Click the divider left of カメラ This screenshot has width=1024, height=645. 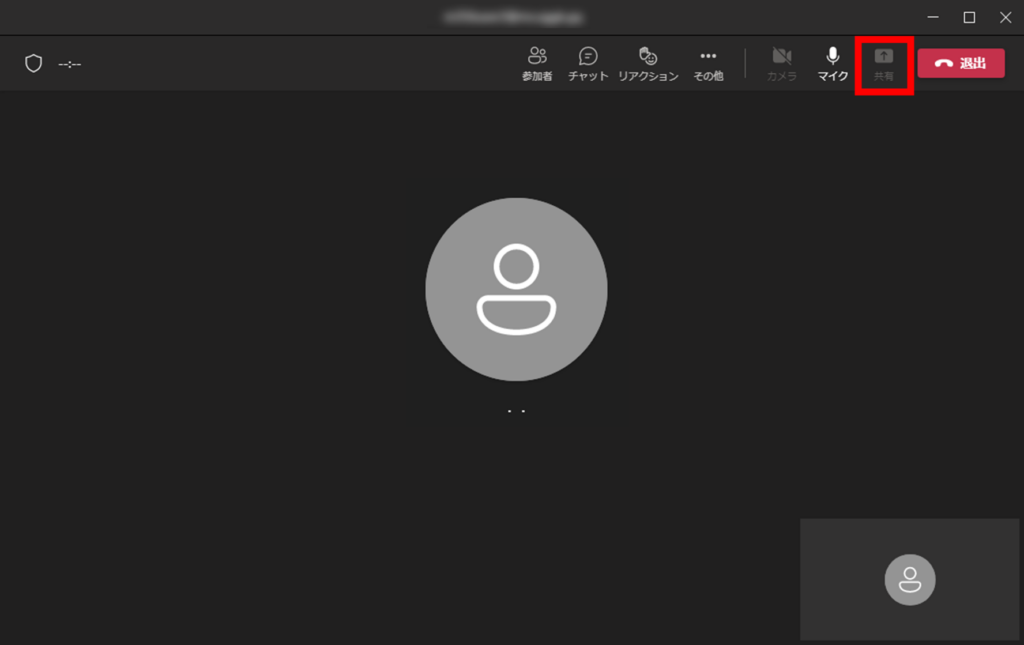745,64
